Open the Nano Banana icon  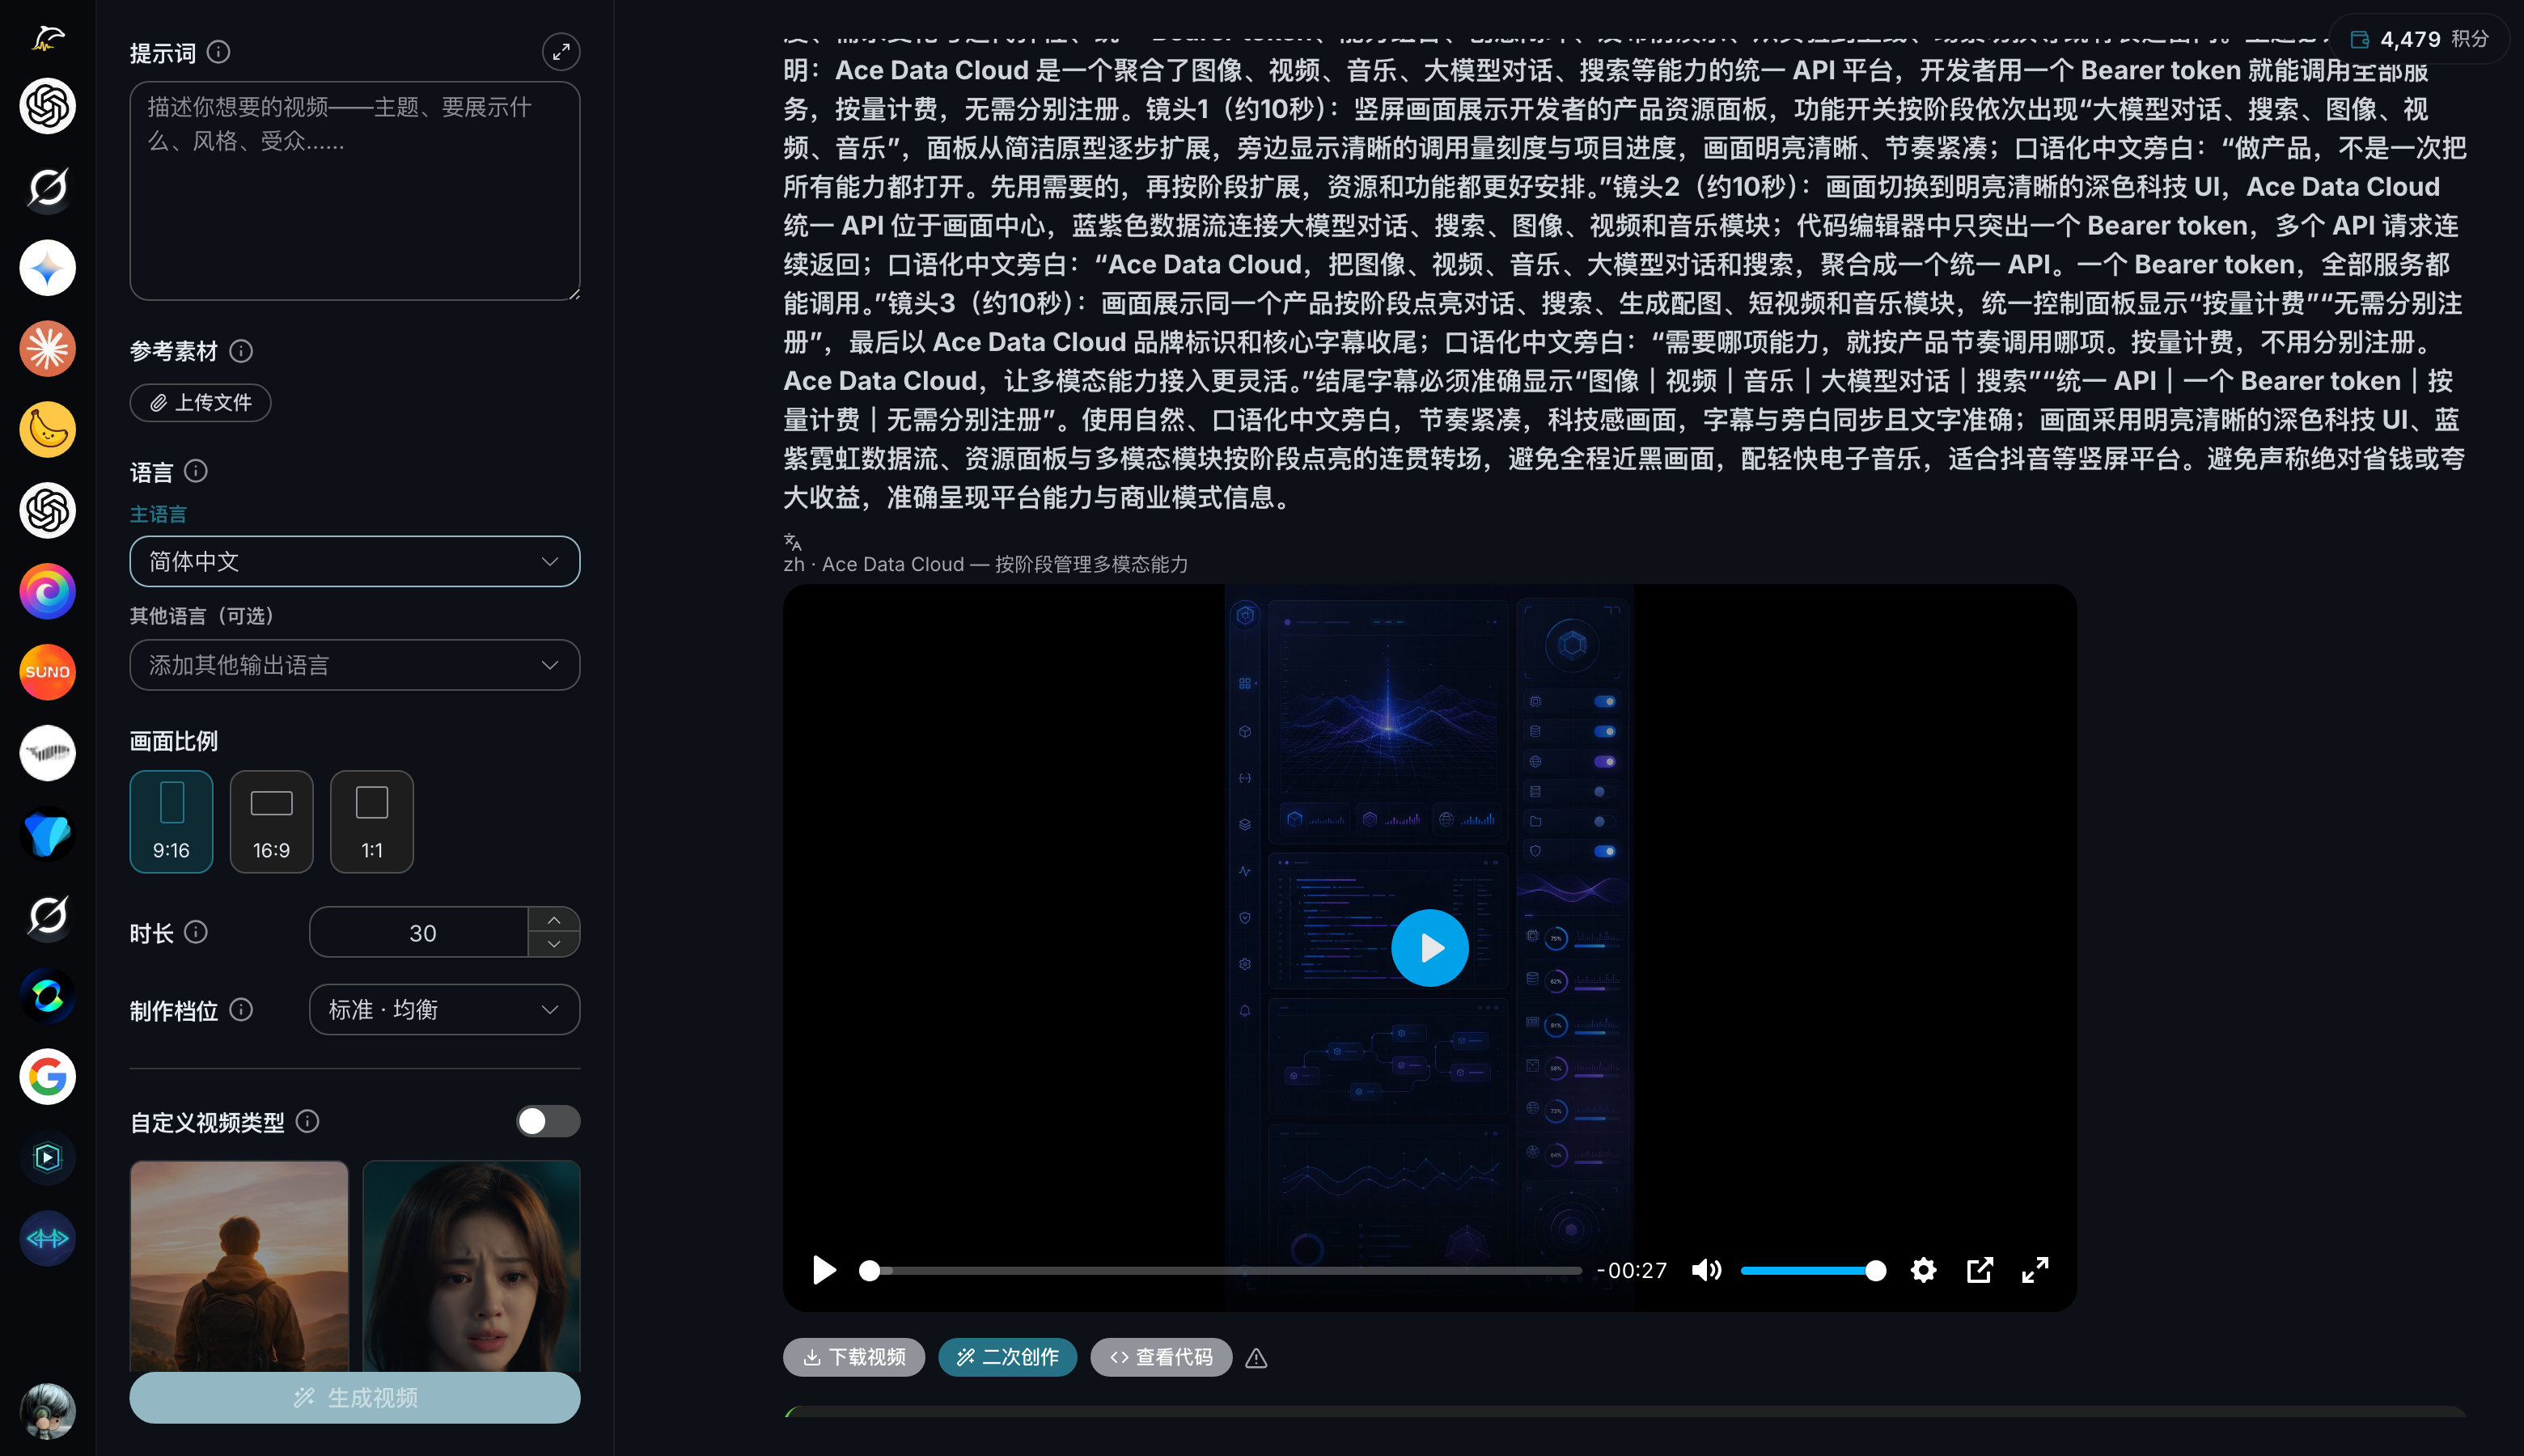[x=47, y=430]
